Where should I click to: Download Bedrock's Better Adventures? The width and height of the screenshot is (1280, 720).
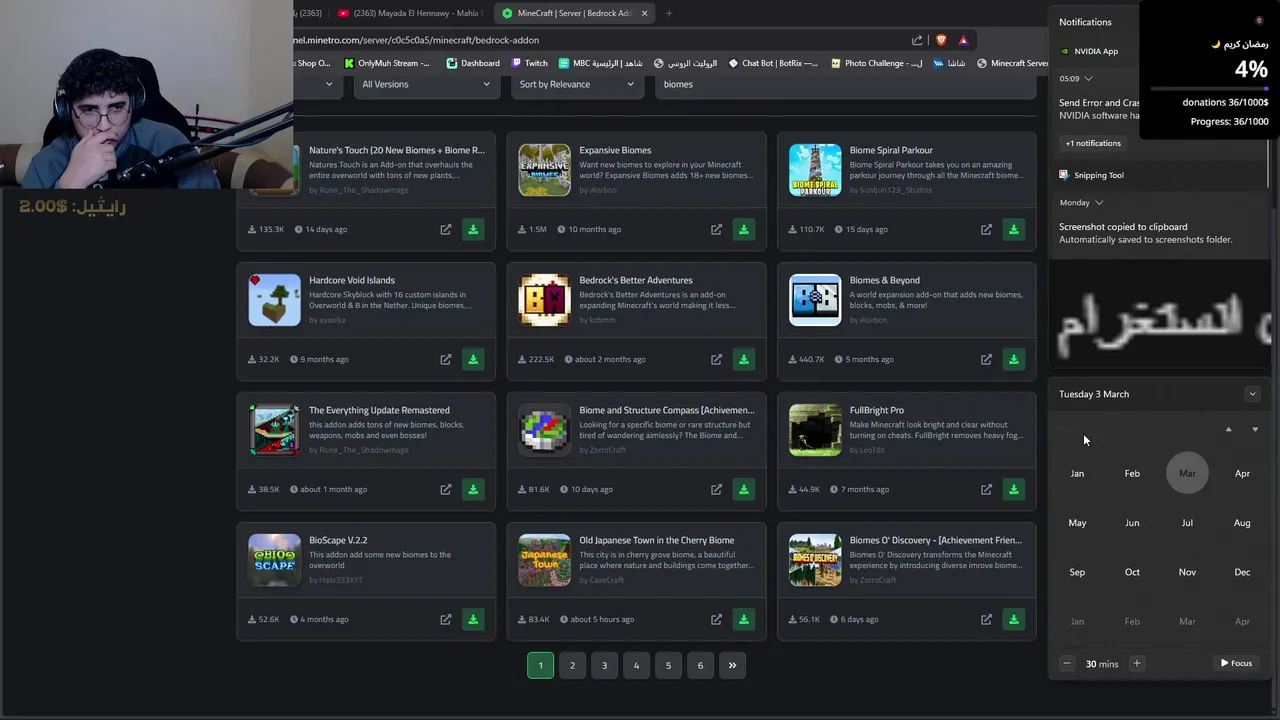click(x=743, y=359)
